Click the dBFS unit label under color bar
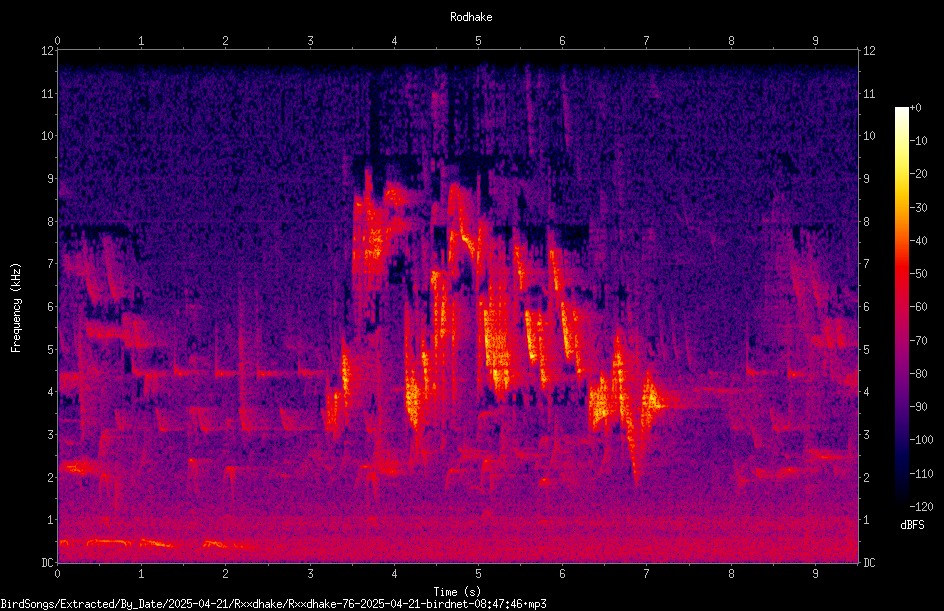The height and width of the screenshot is (611, 944). 912,526
